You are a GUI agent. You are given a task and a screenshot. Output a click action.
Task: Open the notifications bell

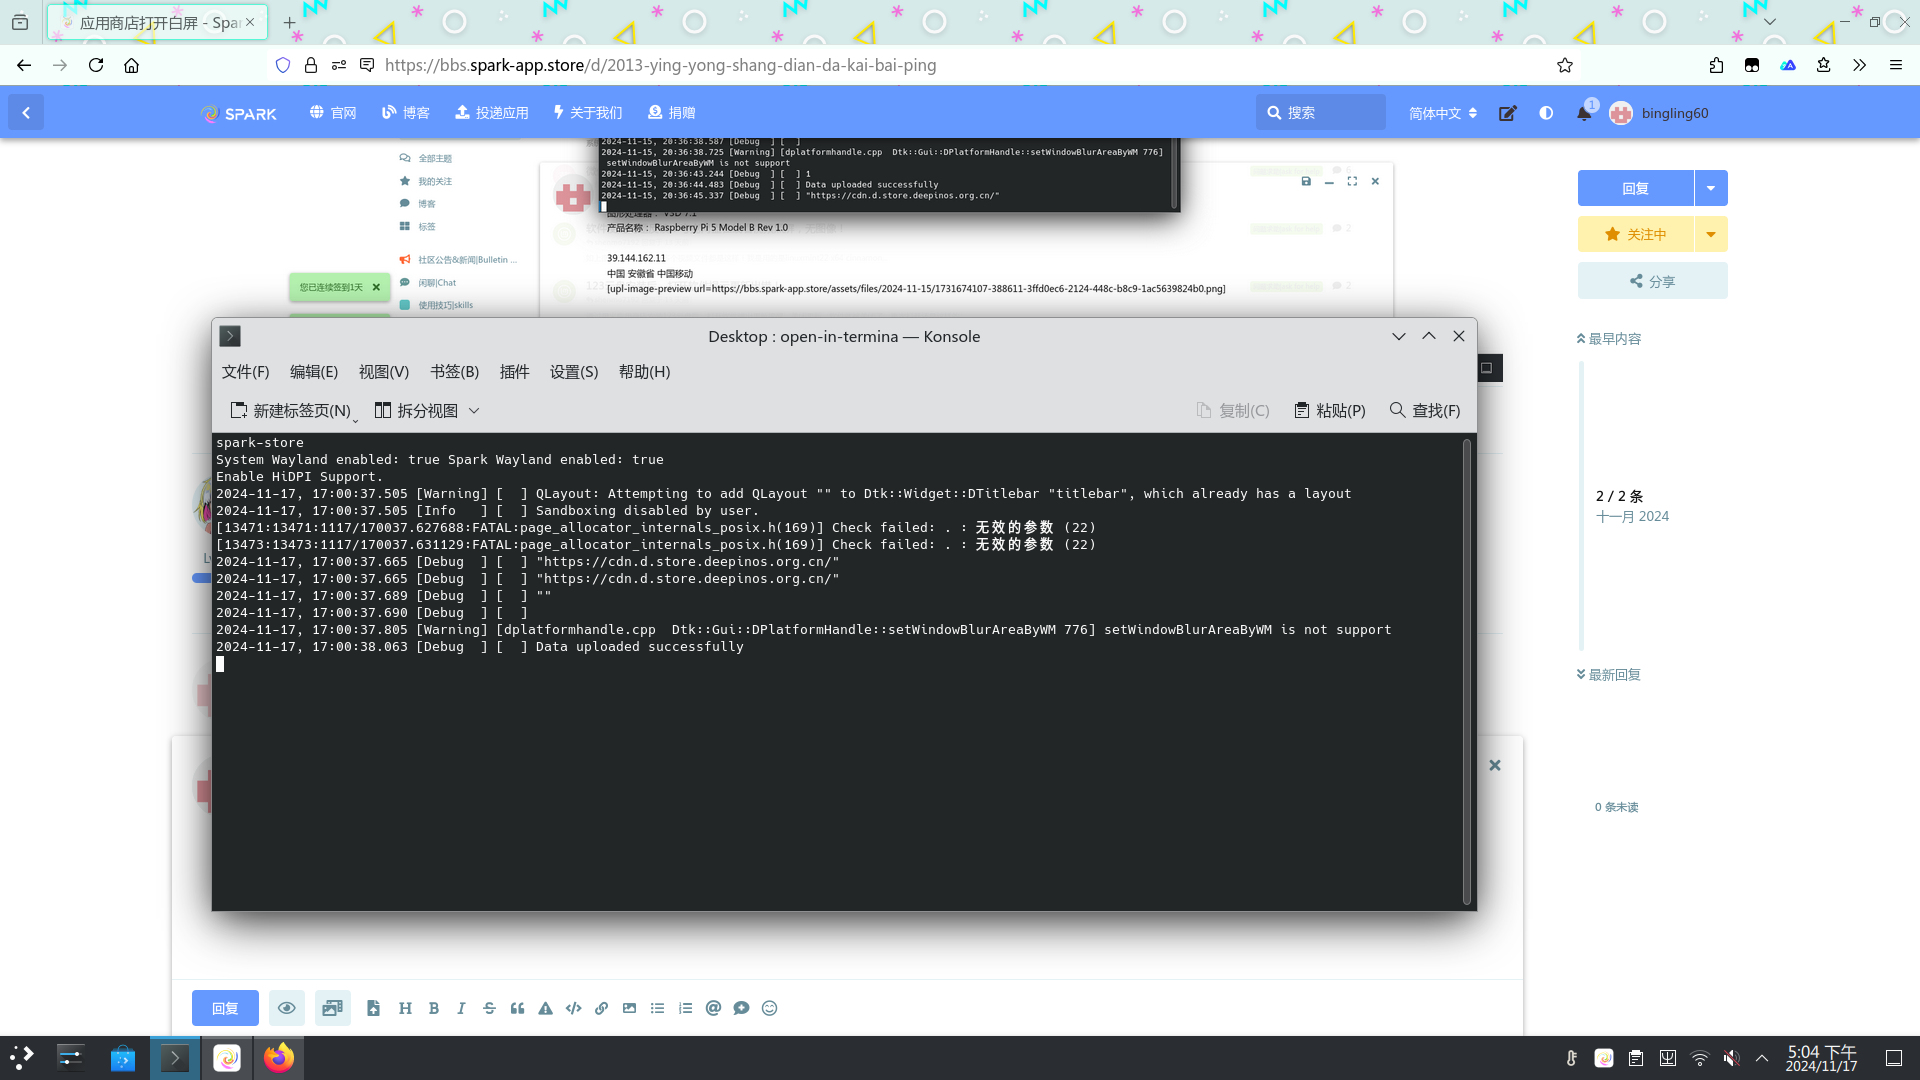1584,113
